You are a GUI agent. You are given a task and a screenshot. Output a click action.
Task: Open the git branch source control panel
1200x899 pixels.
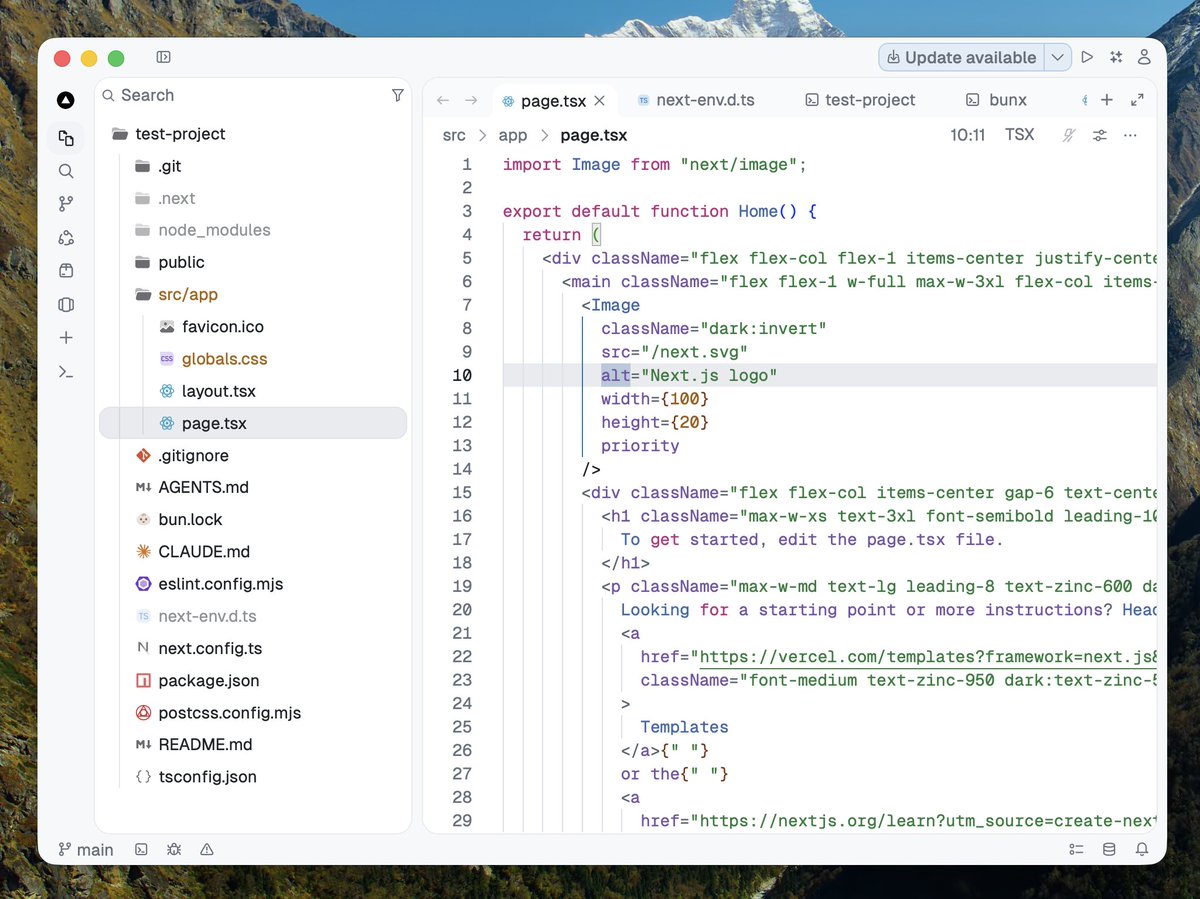66,204
